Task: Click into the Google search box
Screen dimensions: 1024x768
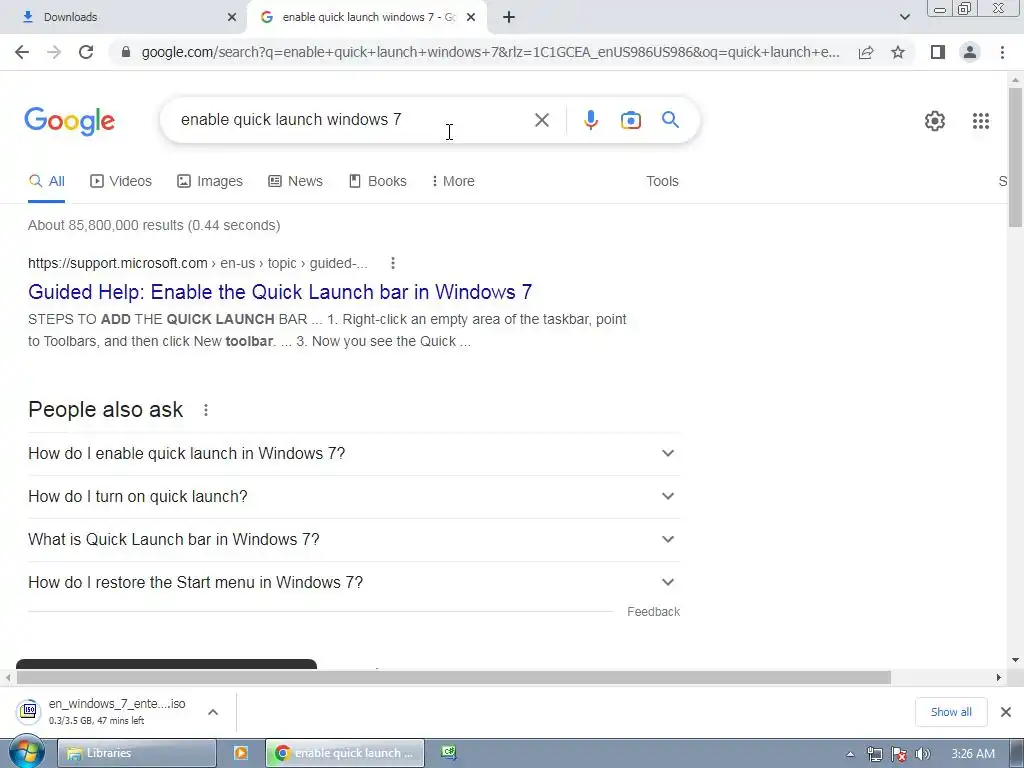Action: coord(353,120)
